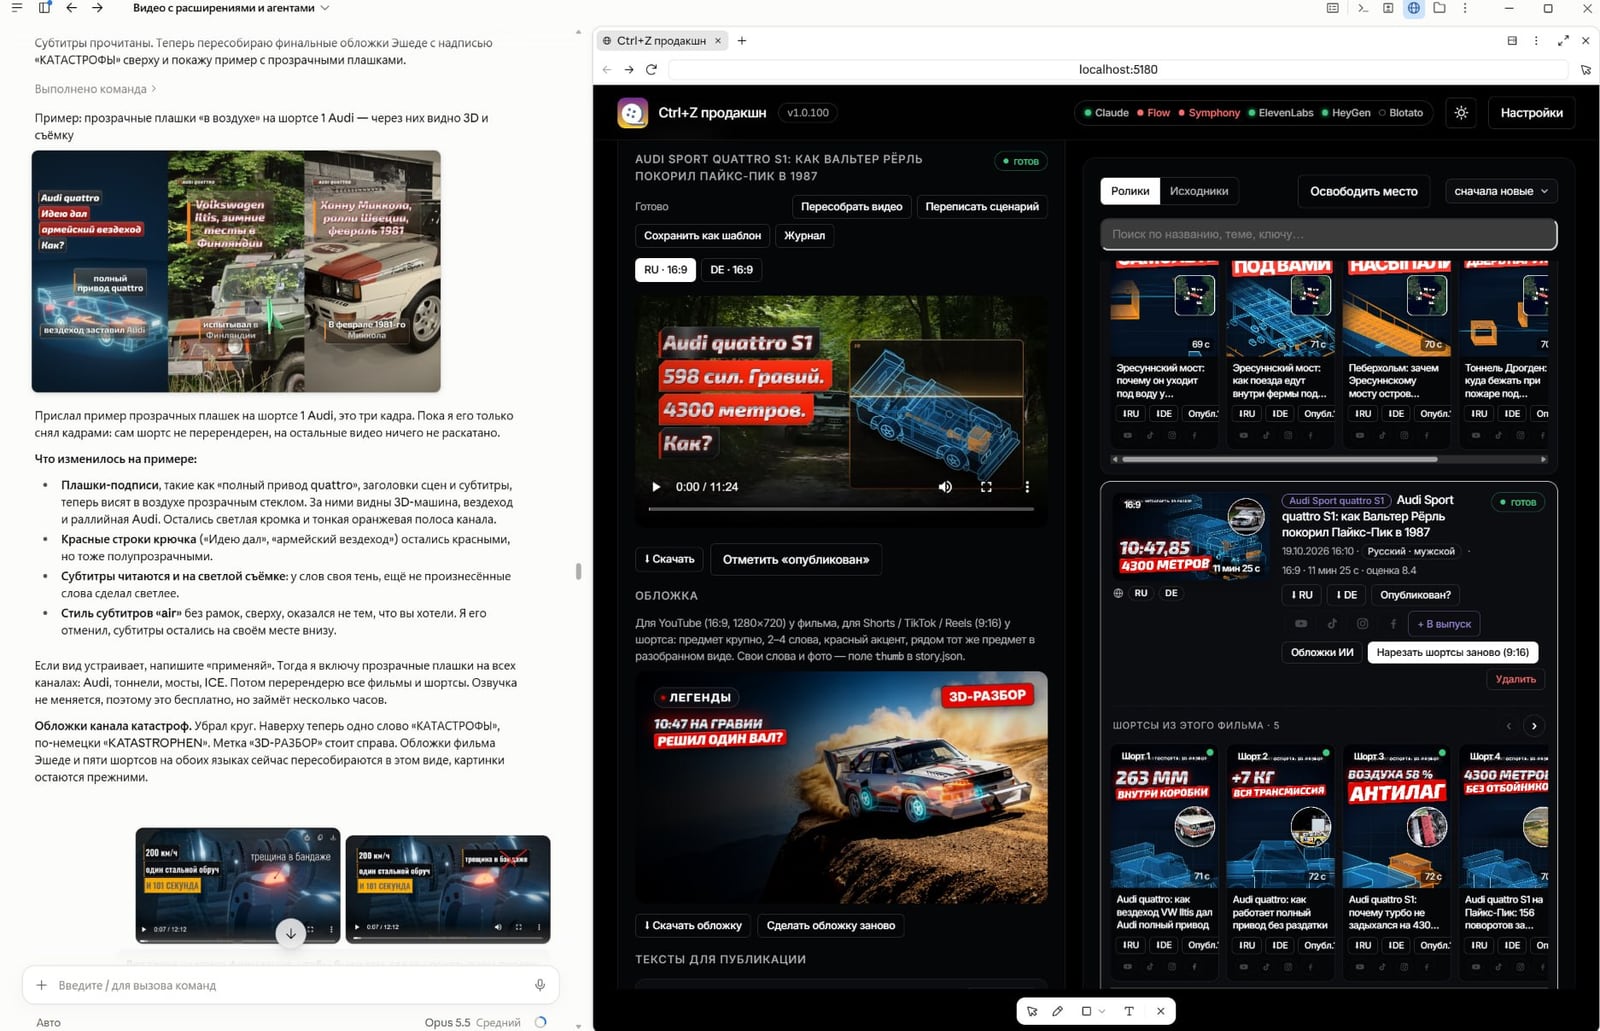Reload the localhost:5180 page
This screenshot has height=1031, width=1600.
point(651,69)
